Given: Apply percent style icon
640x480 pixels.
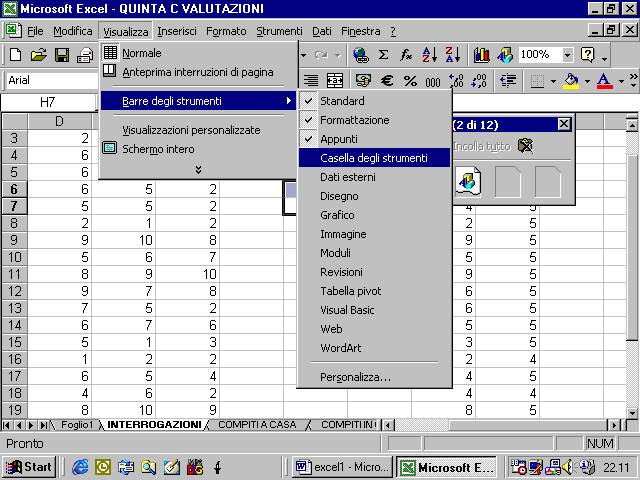Looking at the screenshot, I should 410,80.
